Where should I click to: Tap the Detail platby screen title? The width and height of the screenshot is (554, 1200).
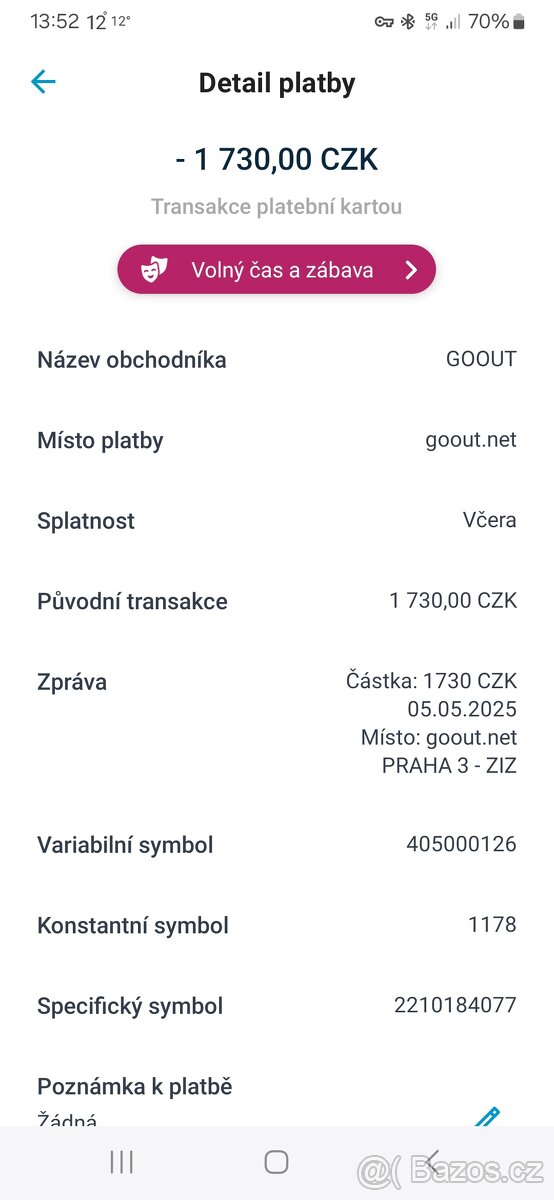pyautogui.click(x=277, y=83)
